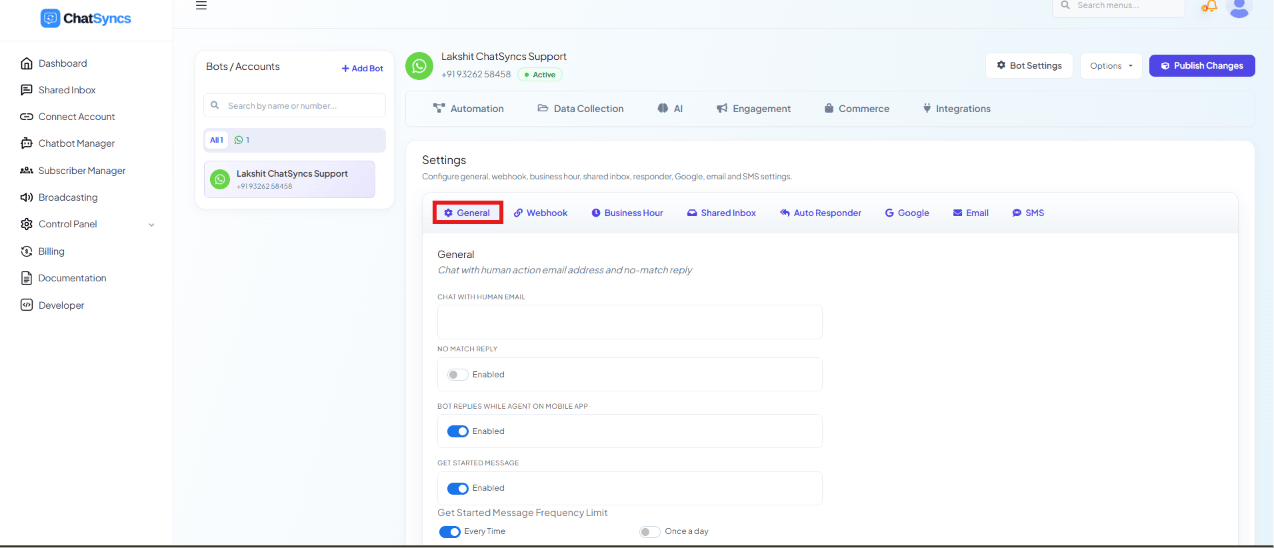
Task: Open the Billing page link
Action: (x=51, y=252)
